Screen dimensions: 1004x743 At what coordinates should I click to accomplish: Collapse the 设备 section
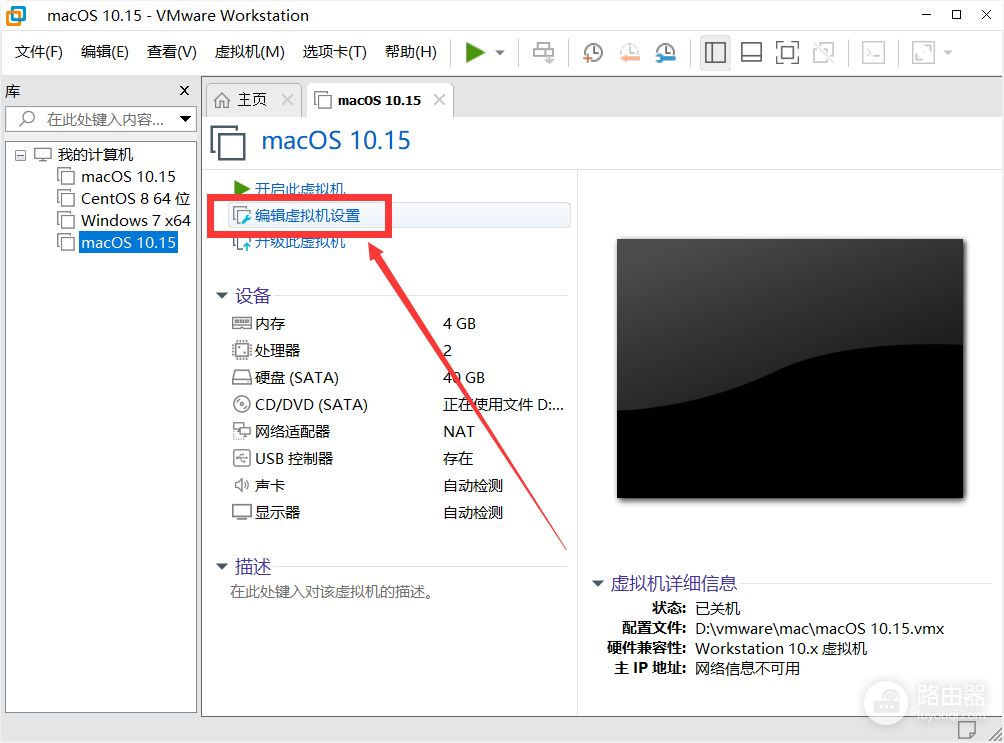click(x=222, y=296)
